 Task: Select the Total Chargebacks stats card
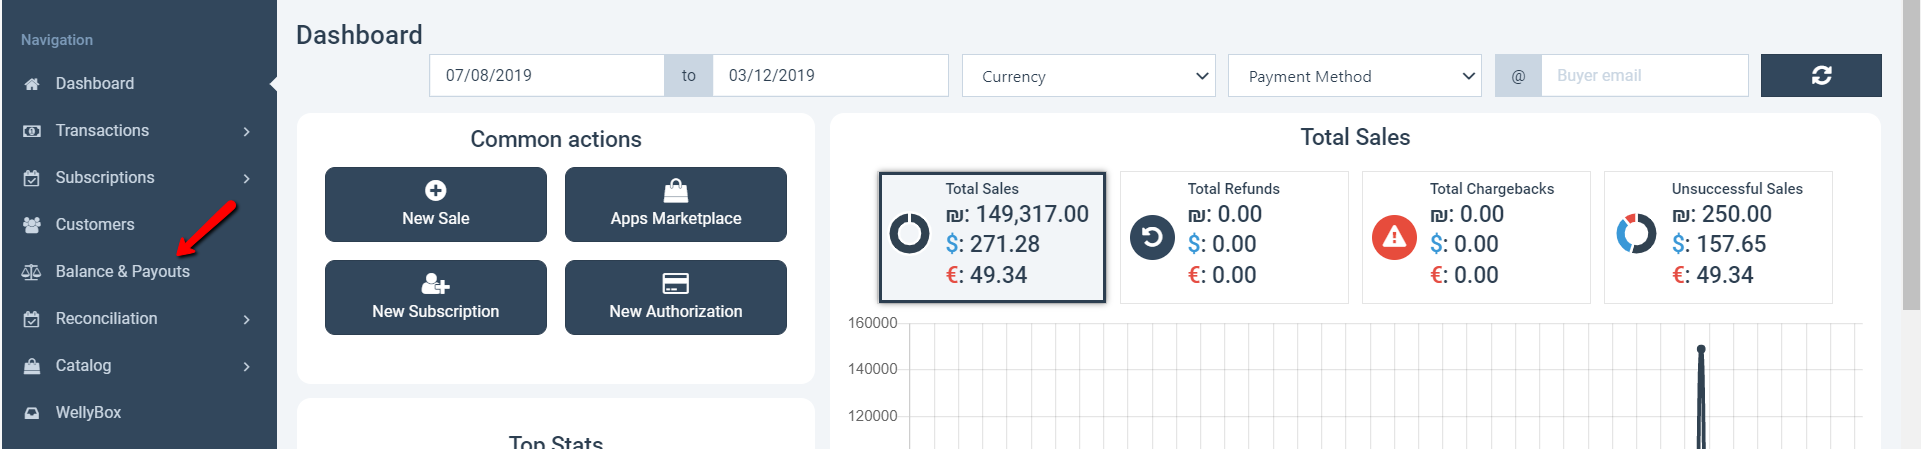click(x=1476, y=237)
